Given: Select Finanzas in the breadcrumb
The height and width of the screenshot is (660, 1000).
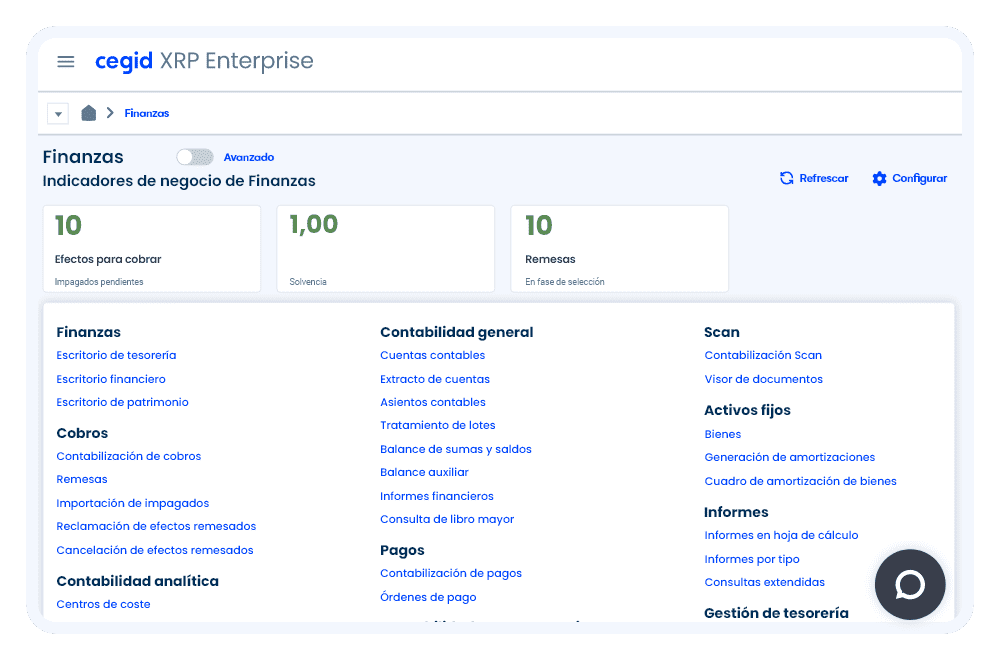Looking at the screenshot, I should (x=147, y=114).
